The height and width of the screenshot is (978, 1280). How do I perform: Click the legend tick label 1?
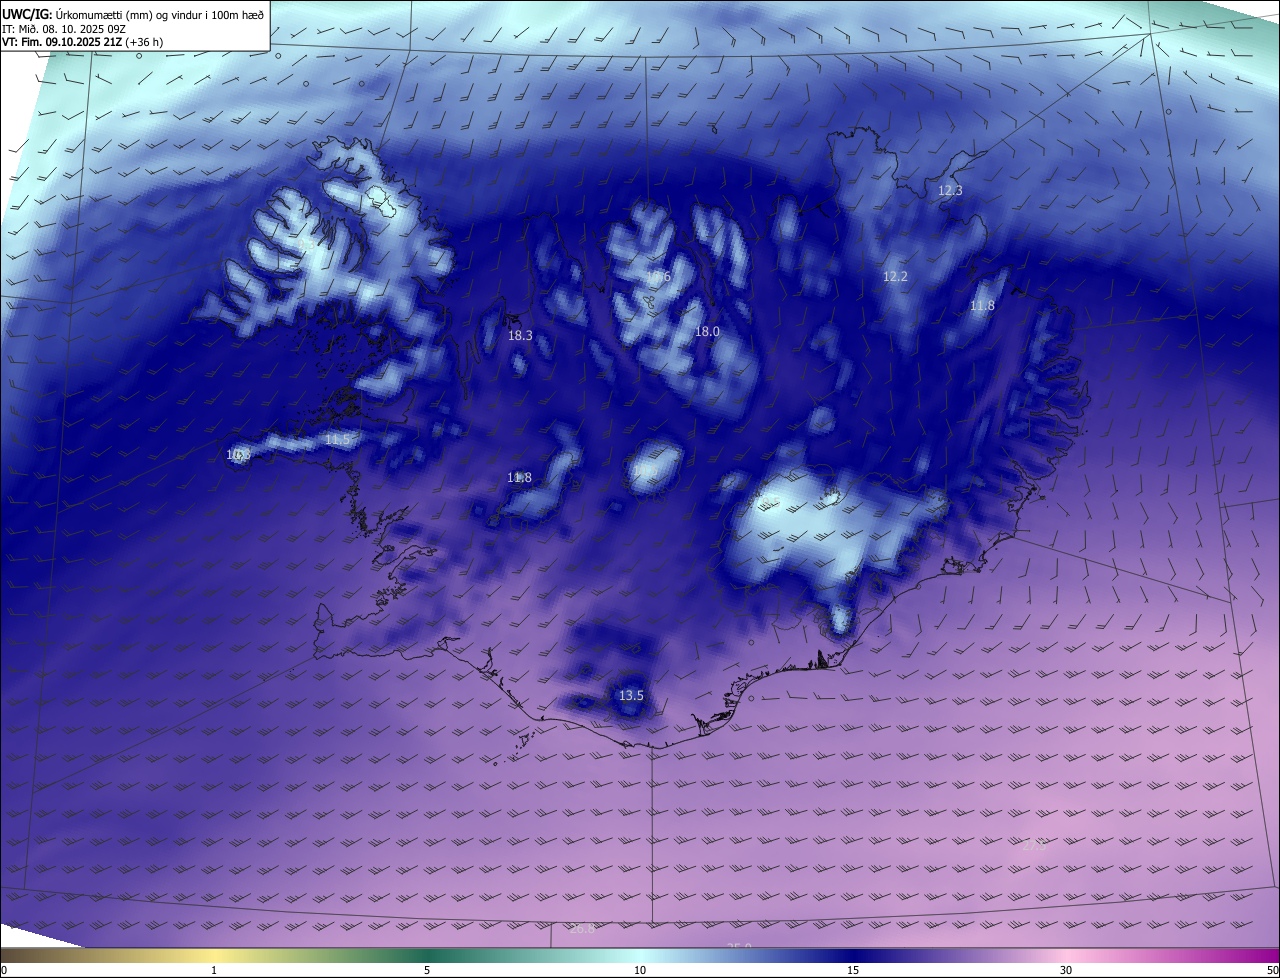214,970
